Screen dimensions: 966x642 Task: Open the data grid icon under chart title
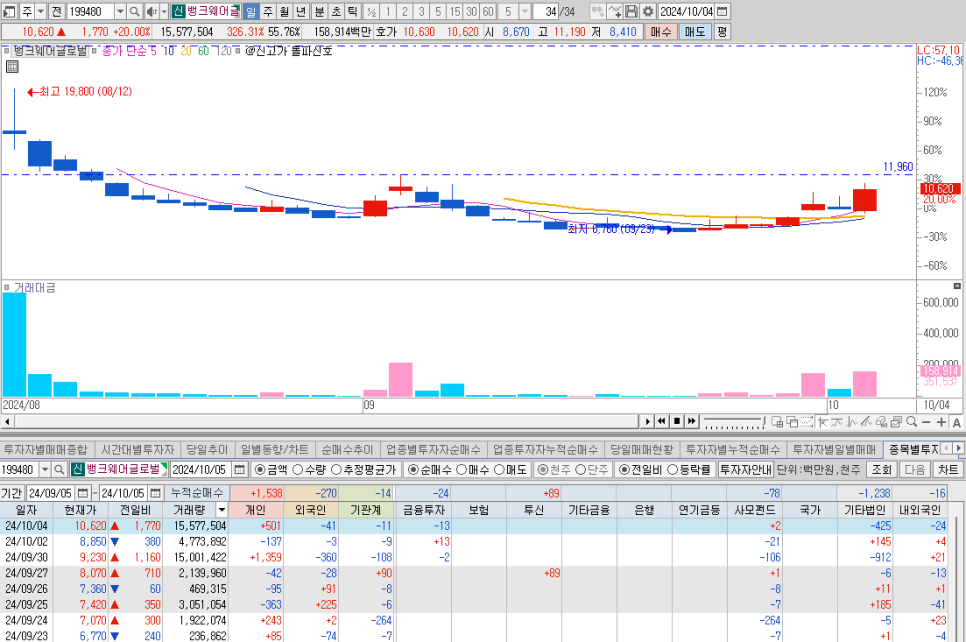click(x=12, y=67)
